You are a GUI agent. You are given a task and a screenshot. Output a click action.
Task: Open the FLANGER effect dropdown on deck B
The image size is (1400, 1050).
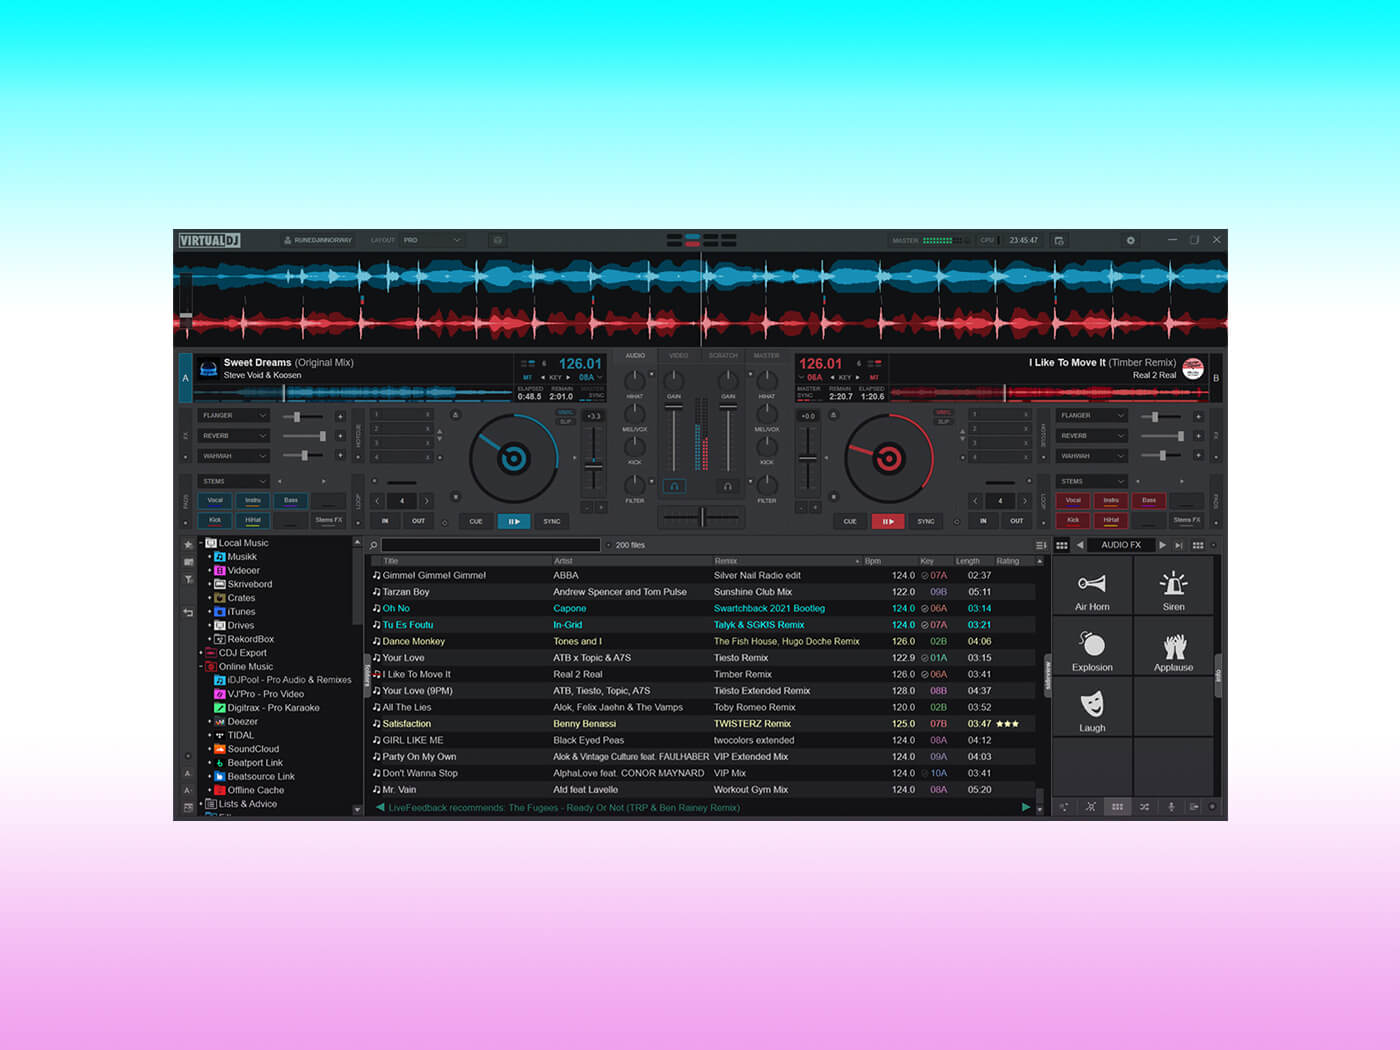tap(1092, 415)
